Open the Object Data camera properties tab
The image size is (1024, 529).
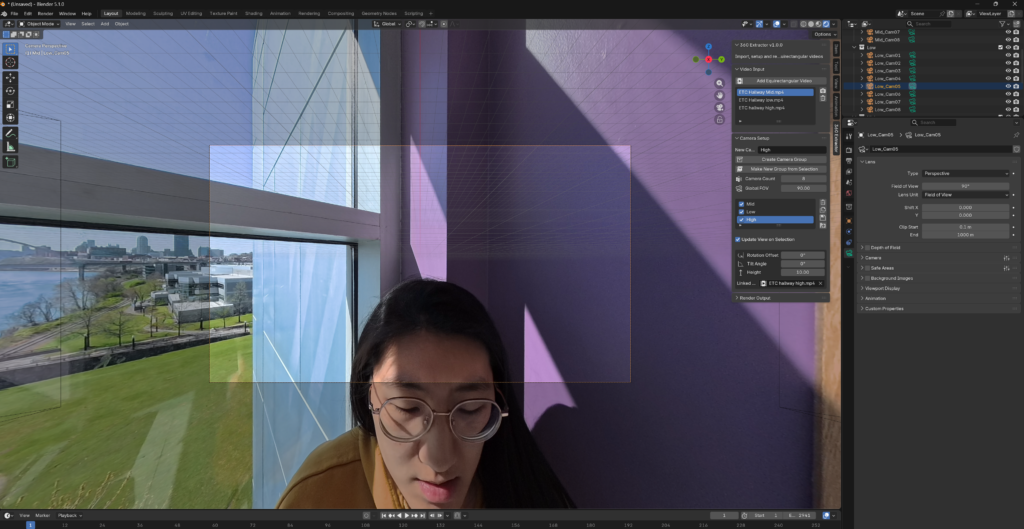pyautogui.click(x=848, y=253)
